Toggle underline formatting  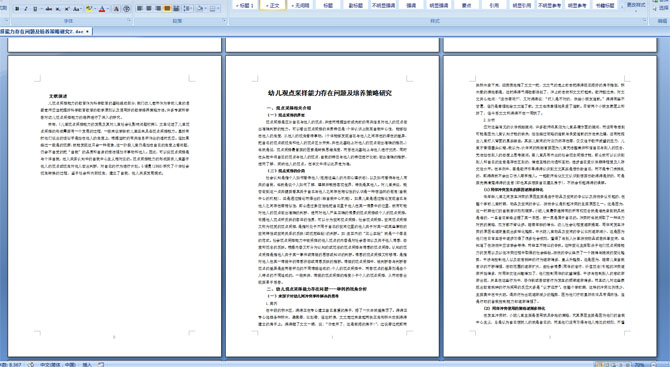(x=35, y=9)
